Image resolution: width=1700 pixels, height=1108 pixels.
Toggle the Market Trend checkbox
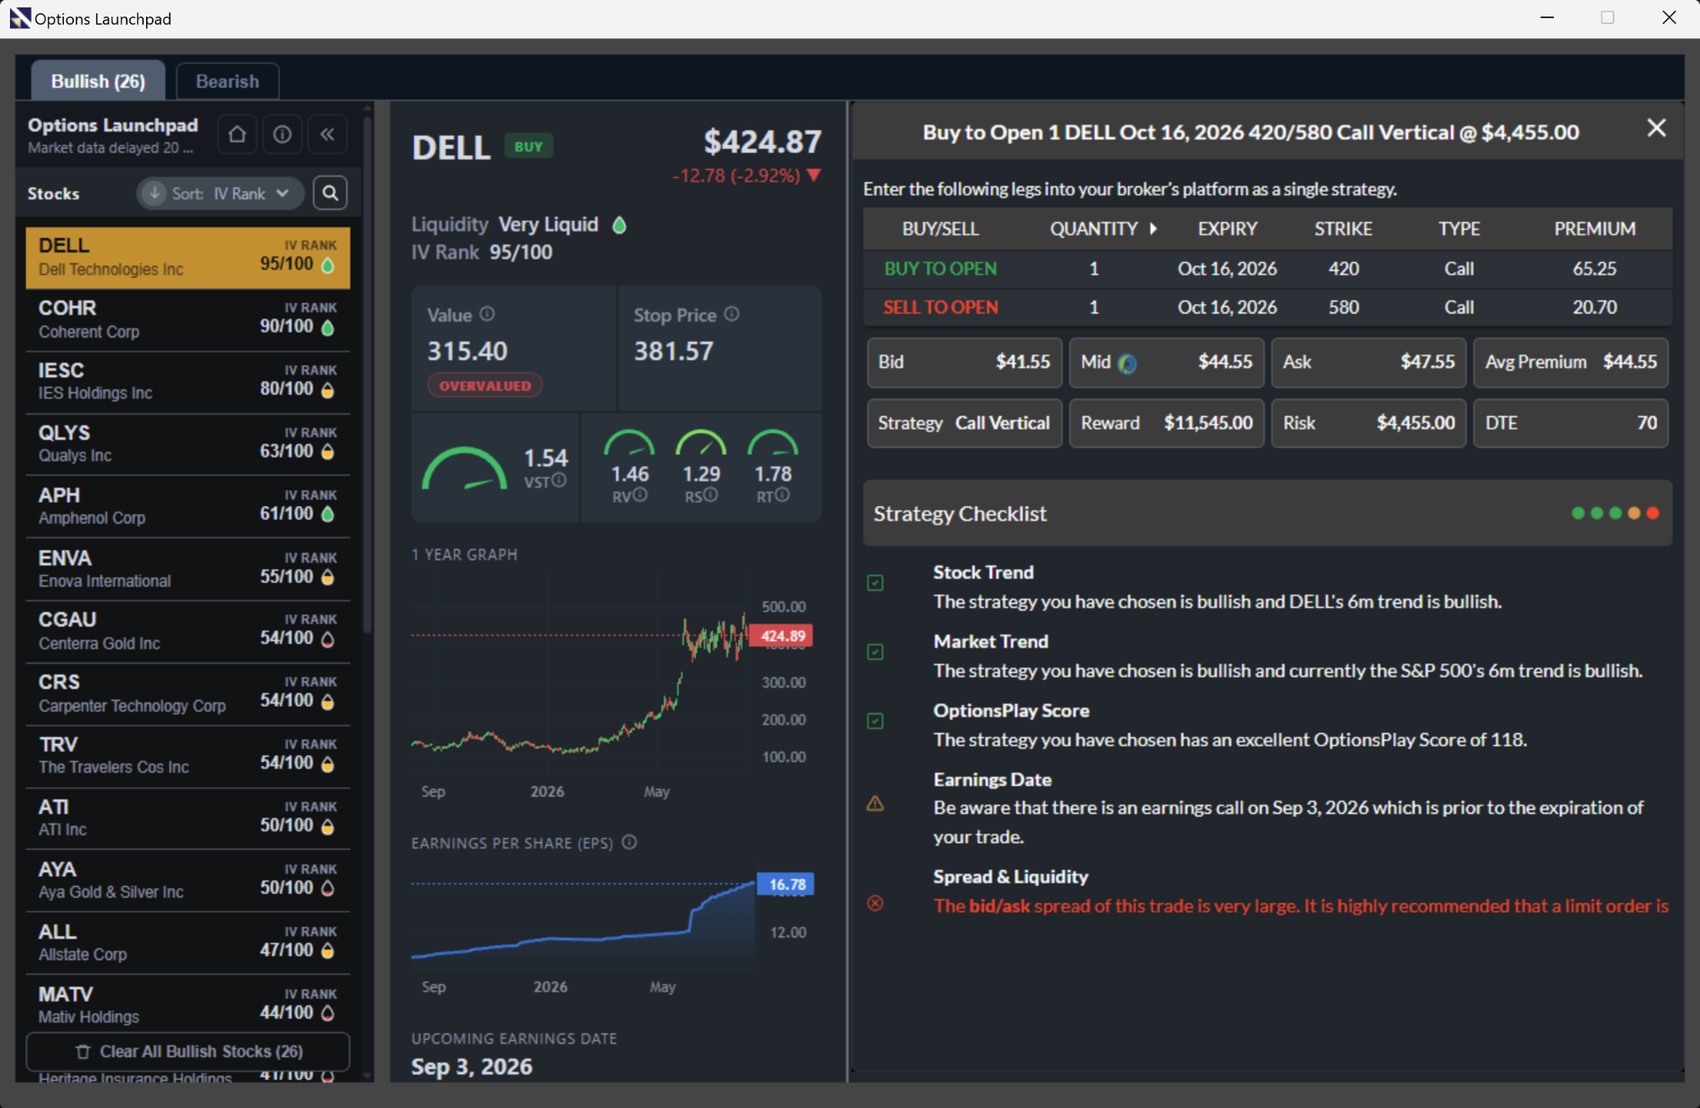[x=875, y=652]
